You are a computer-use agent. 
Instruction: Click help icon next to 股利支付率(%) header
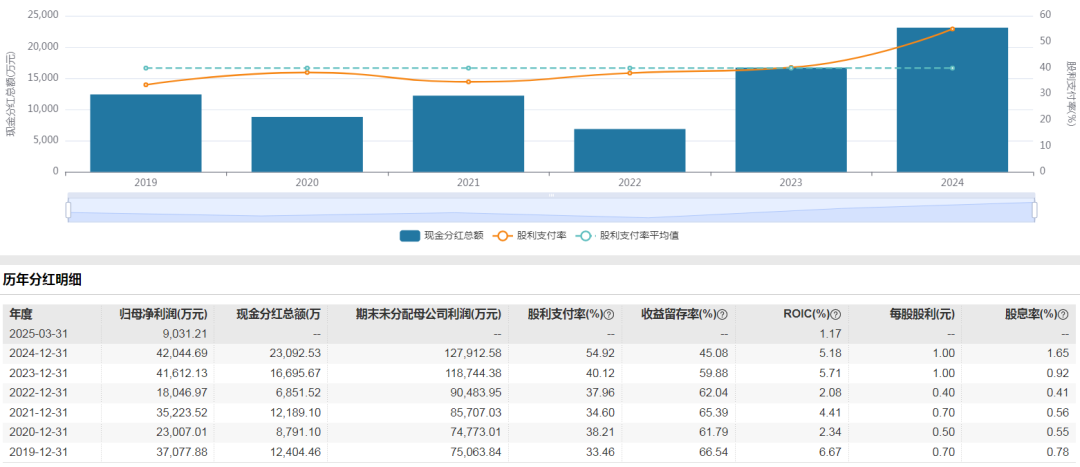(608, 314)
